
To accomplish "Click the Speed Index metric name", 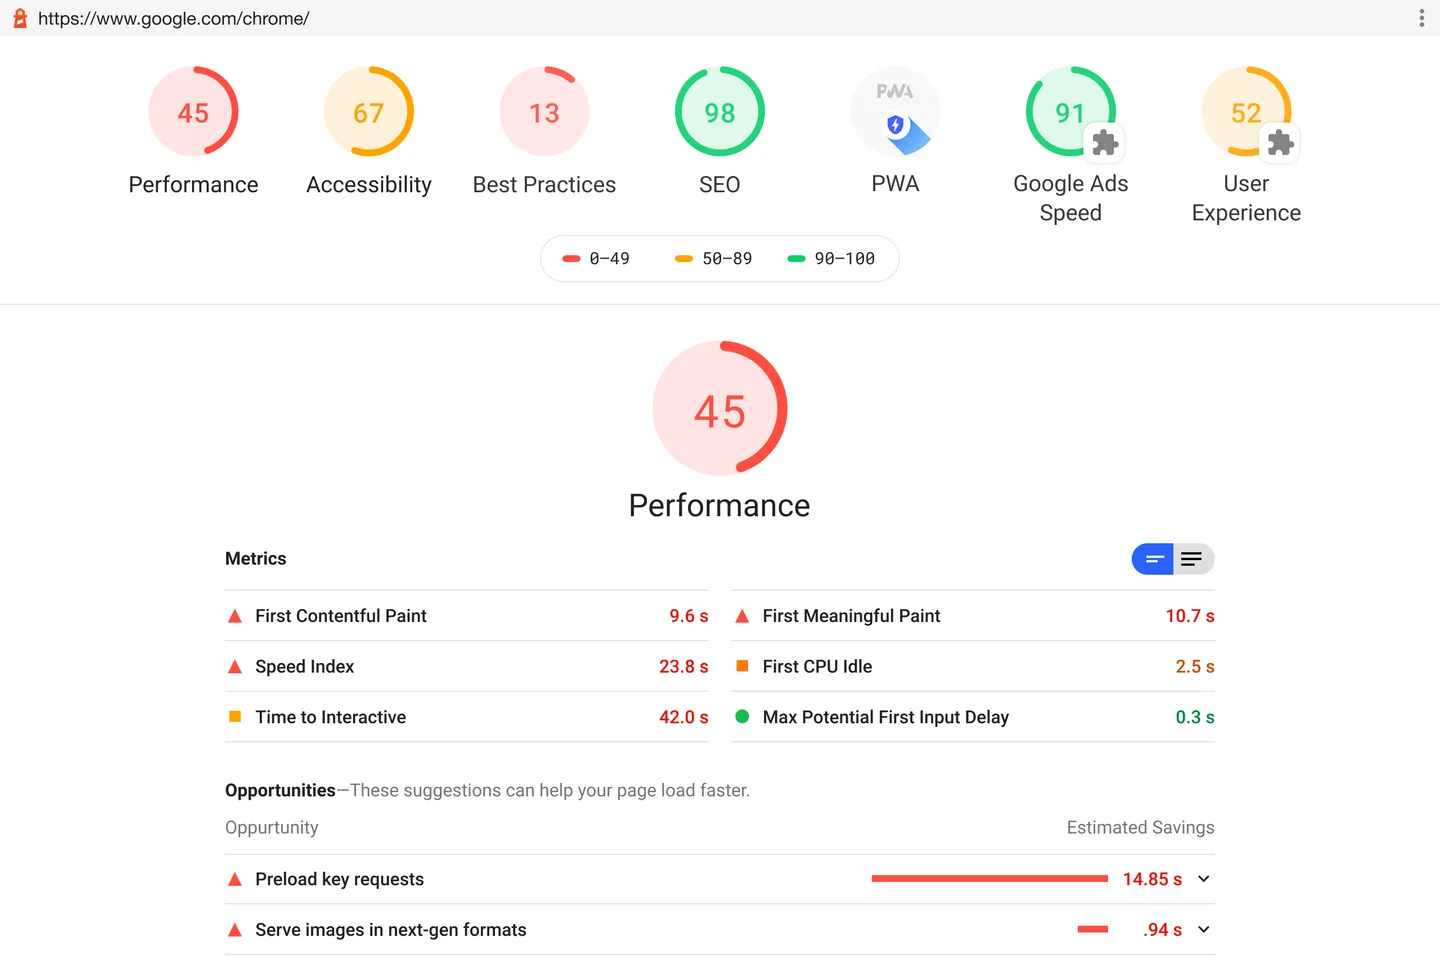I will coord(305,667).
